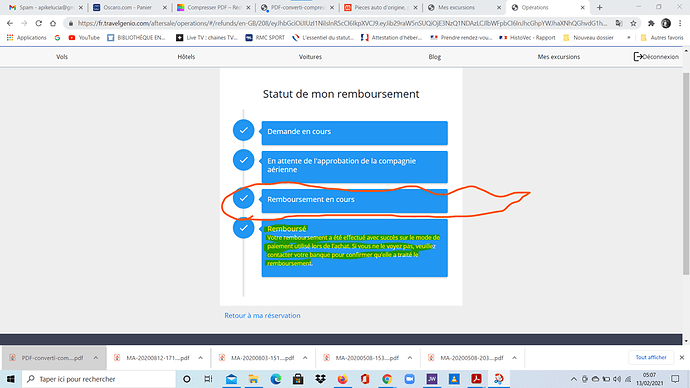Open the Hôtels menu item

click(x=186, y=57)
